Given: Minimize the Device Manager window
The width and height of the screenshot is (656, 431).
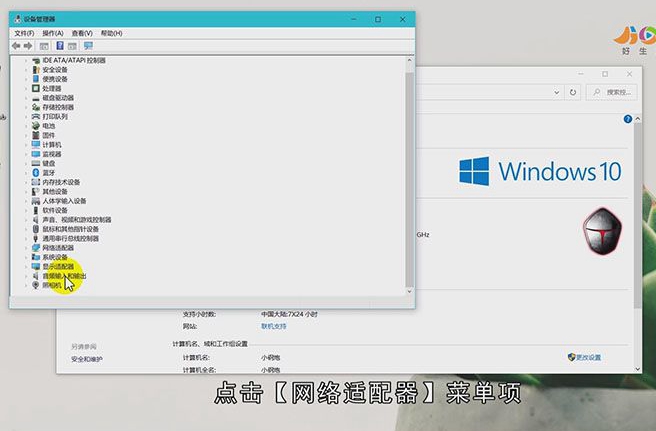Looking at the screenshot, I should [354, 19].
